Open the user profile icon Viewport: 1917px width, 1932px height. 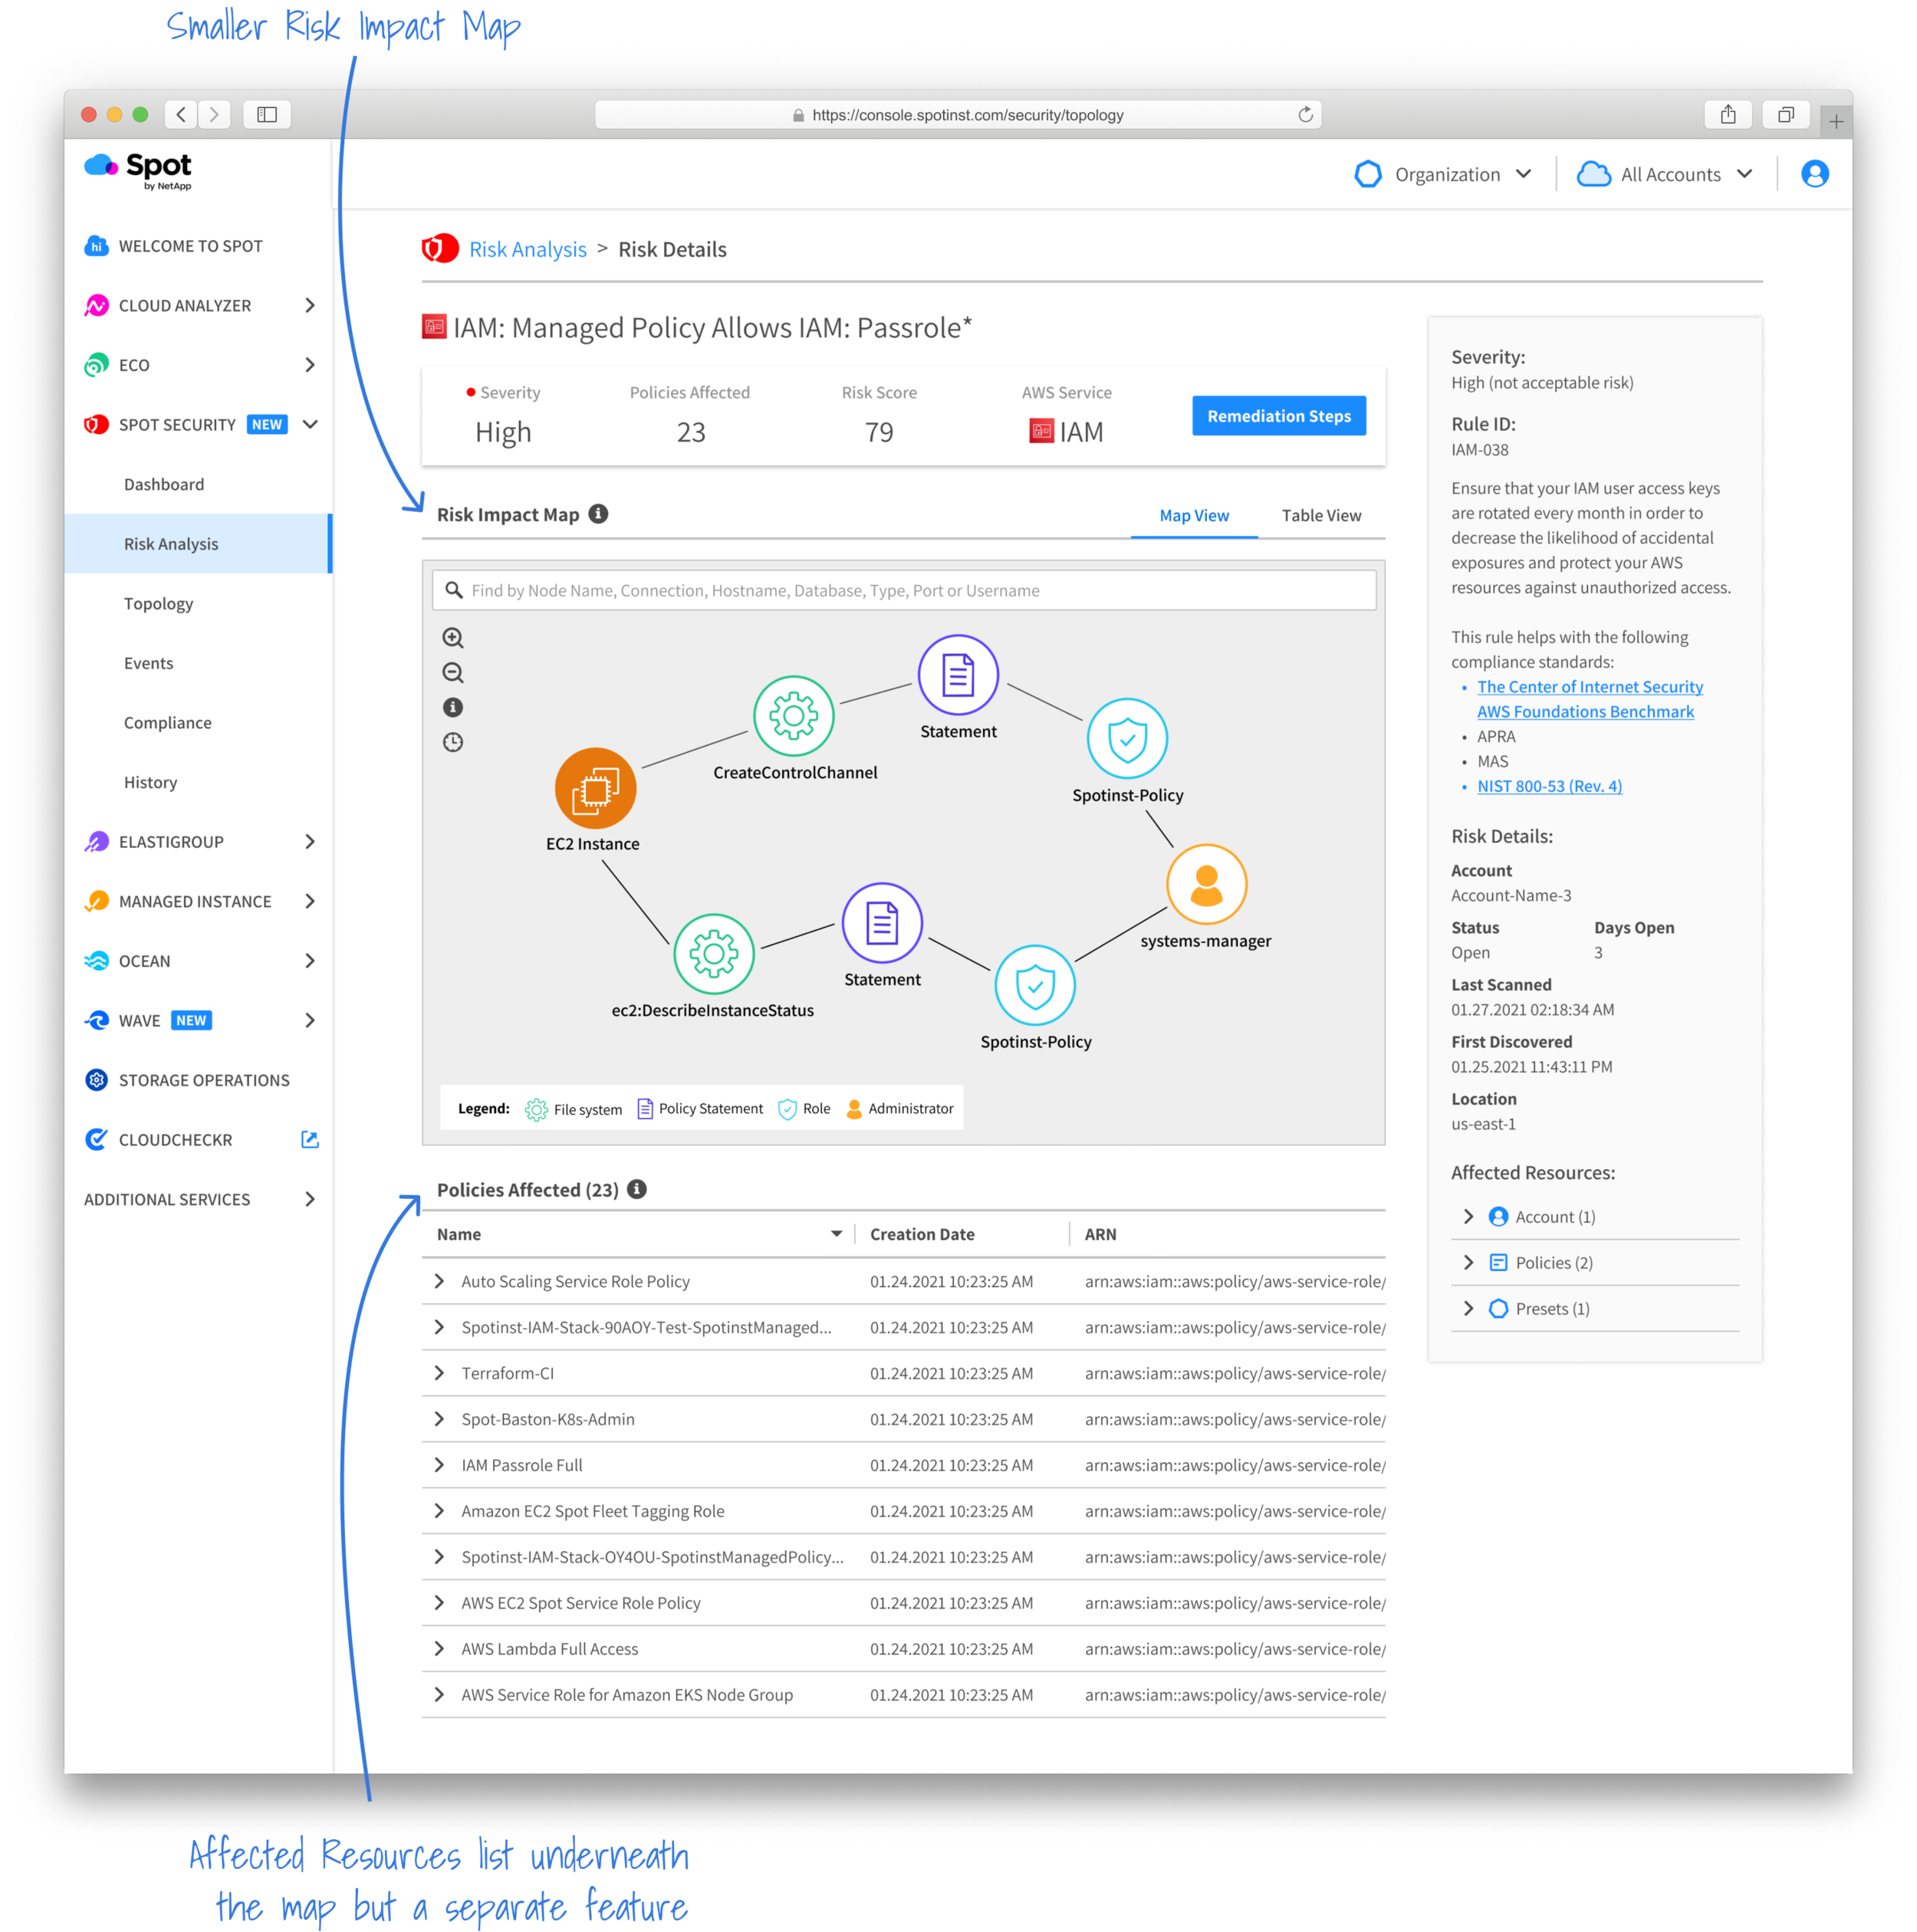1814,174
